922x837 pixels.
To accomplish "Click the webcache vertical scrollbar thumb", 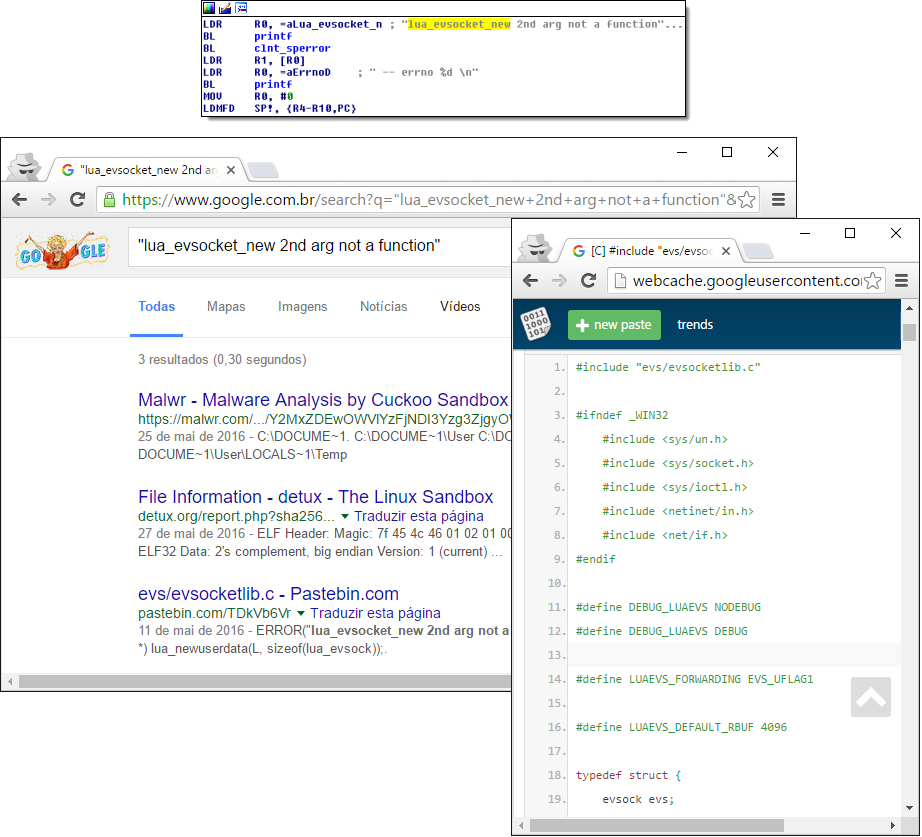I will click(909, 332).
